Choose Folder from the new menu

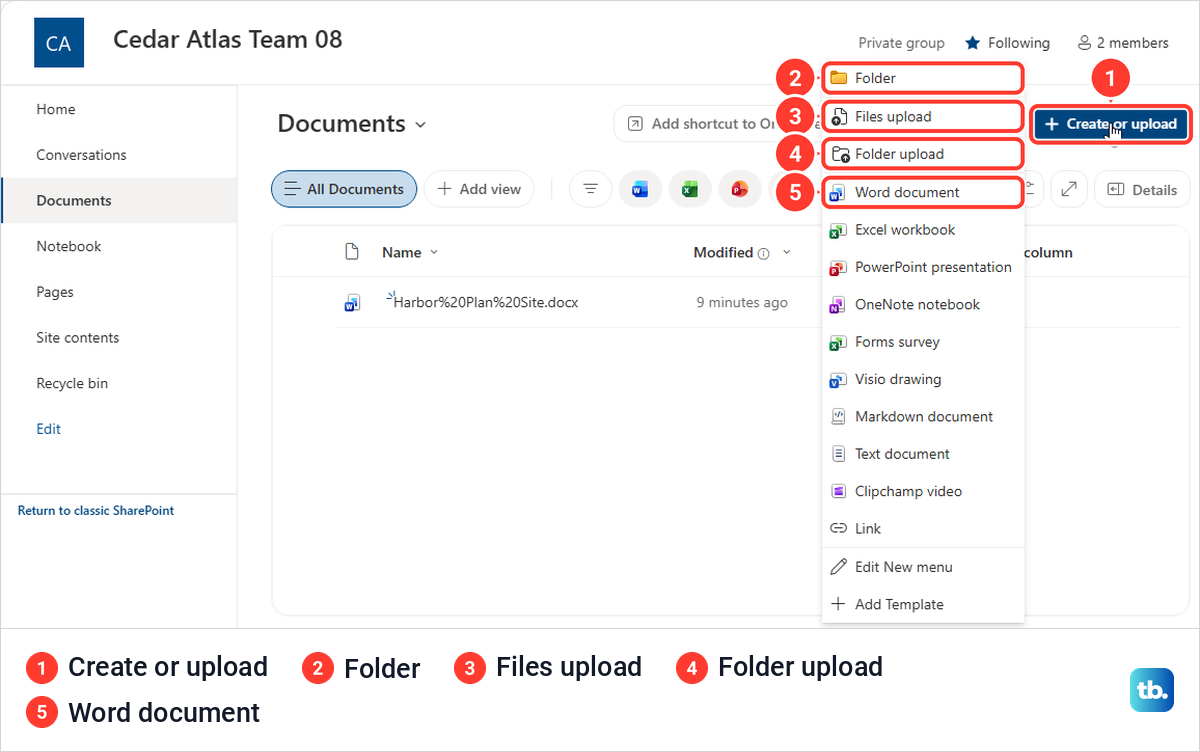(x=923, y=78)
